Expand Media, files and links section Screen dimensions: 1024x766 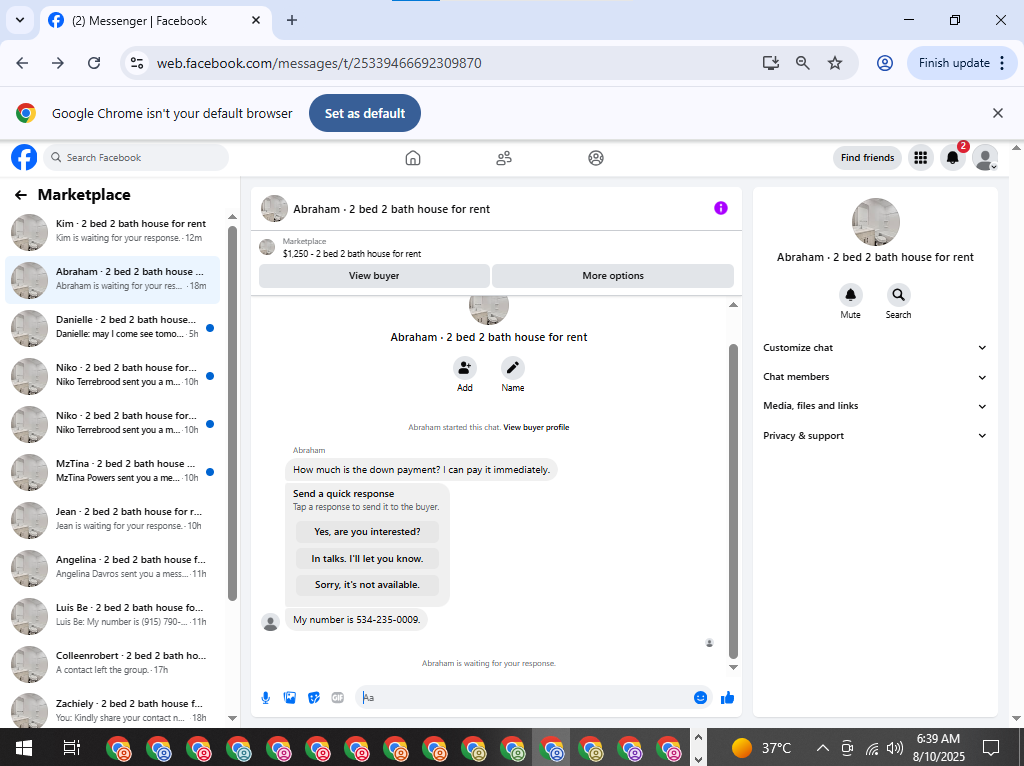[874, 406]
